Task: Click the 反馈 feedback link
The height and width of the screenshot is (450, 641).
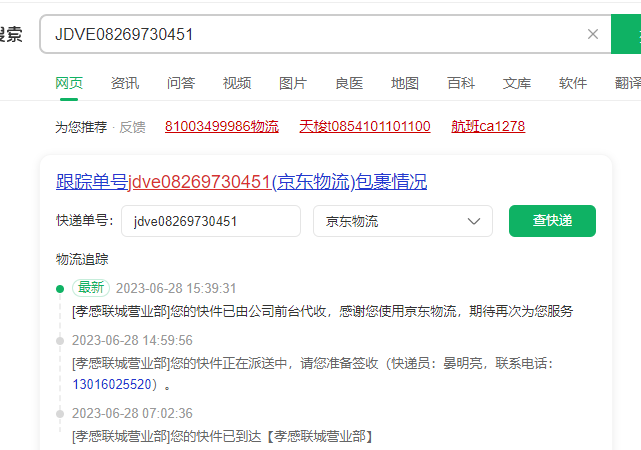Action: [x=133, y=127]
